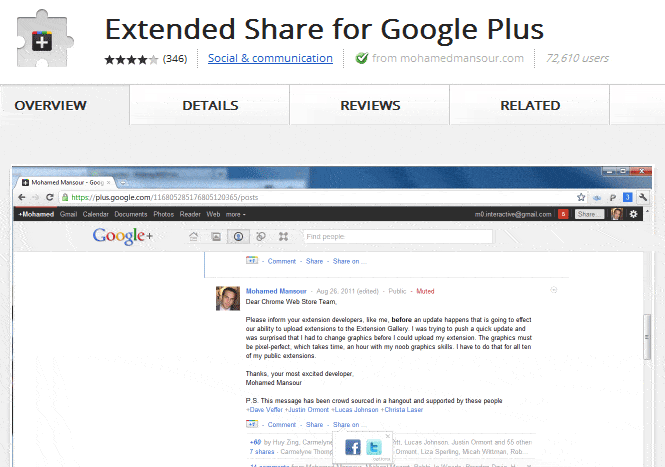This screenshot has height=467, width=665.
Task: Close the Mohamed Mansour browser tab
Action: point(109,182)
